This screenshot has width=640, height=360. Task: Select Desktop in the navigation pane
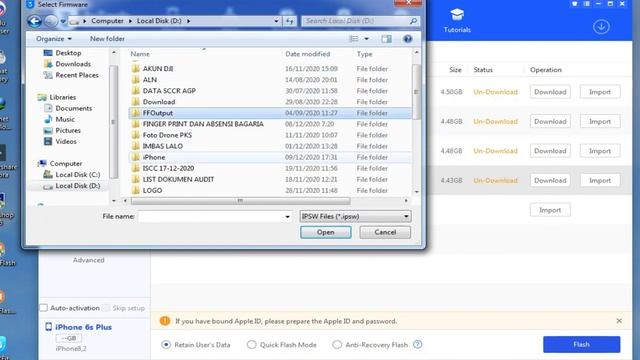[x=62, y=53]
